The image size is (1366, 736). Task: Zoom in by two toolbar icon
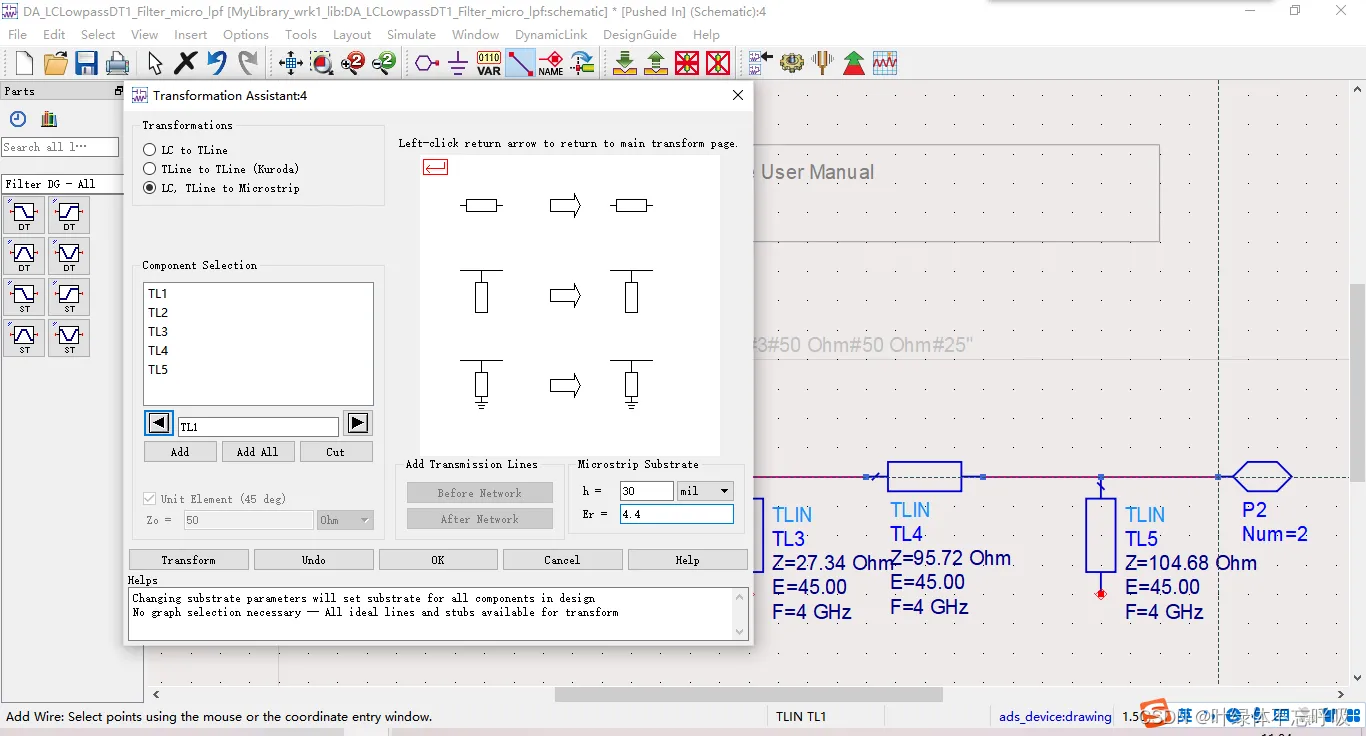tap(353, 64)
